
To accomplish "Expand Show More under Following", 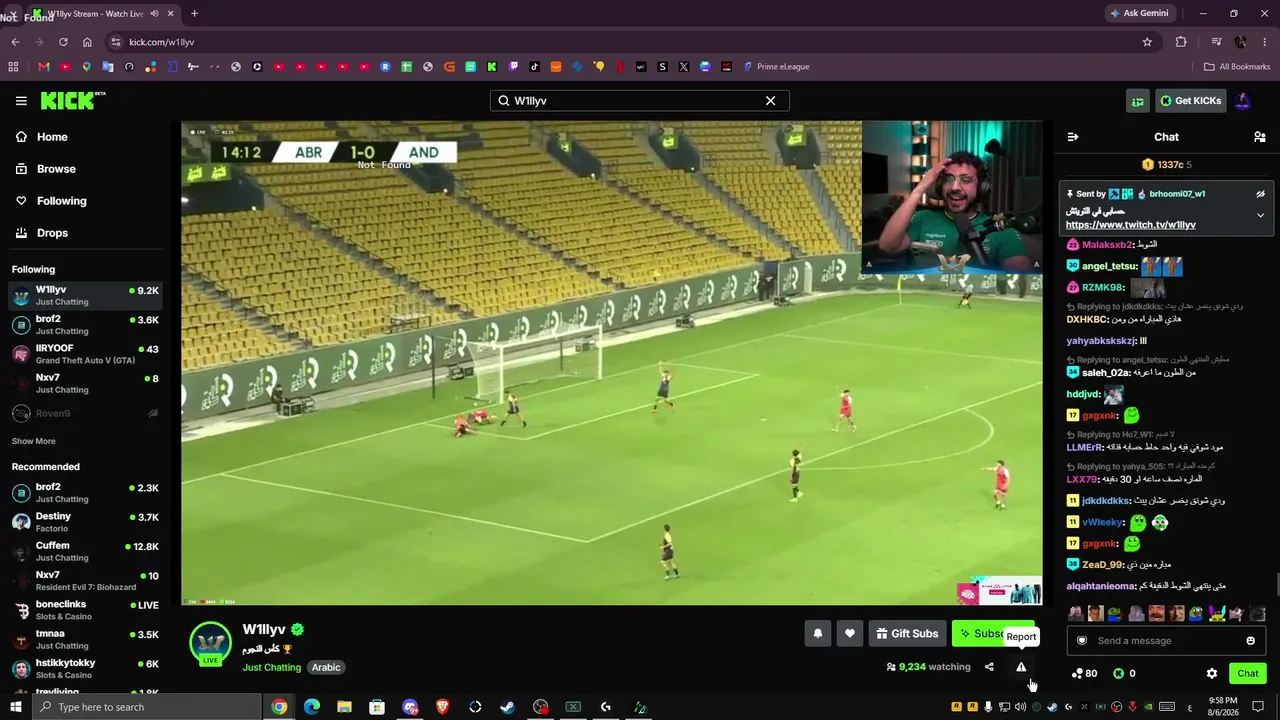I will coord(33,441).
